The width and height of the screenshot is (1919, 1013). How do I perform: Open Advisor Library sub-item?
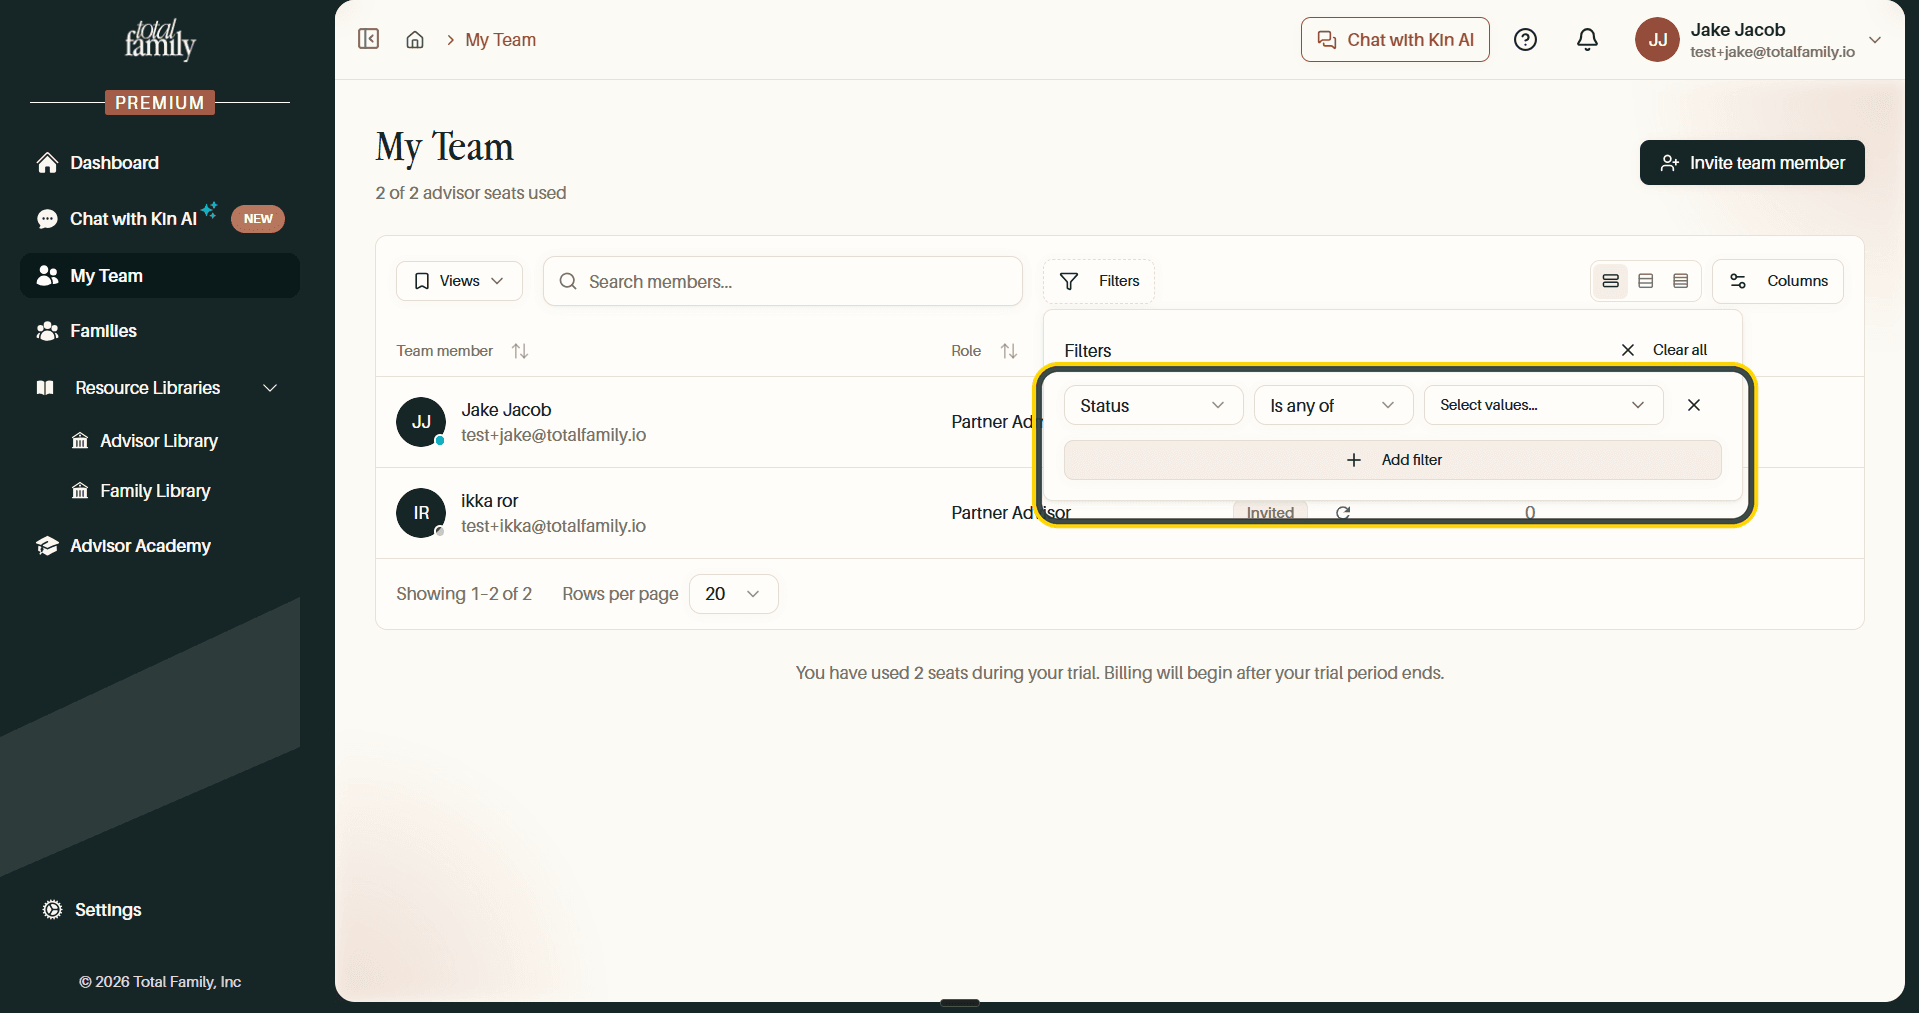point(158,441)
